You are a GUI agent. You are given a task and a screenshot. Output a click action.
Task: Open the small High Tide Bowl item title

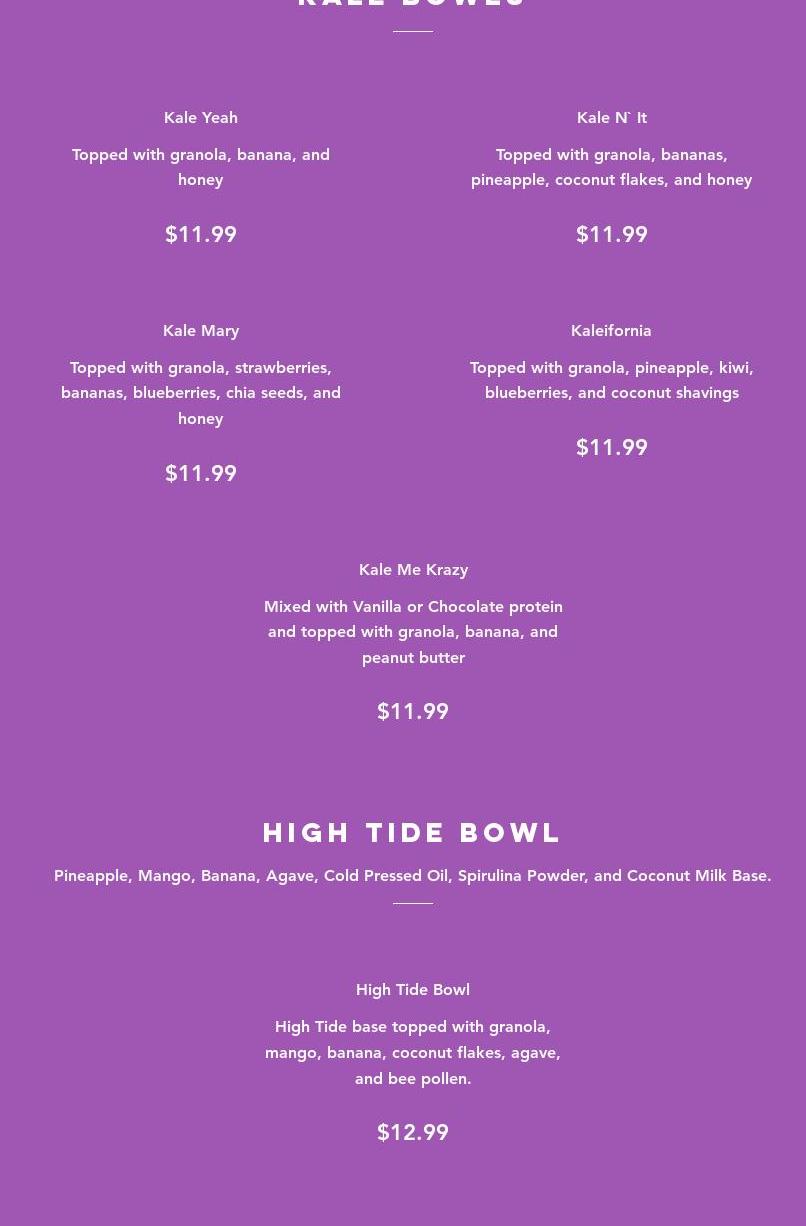pos(413,990)
